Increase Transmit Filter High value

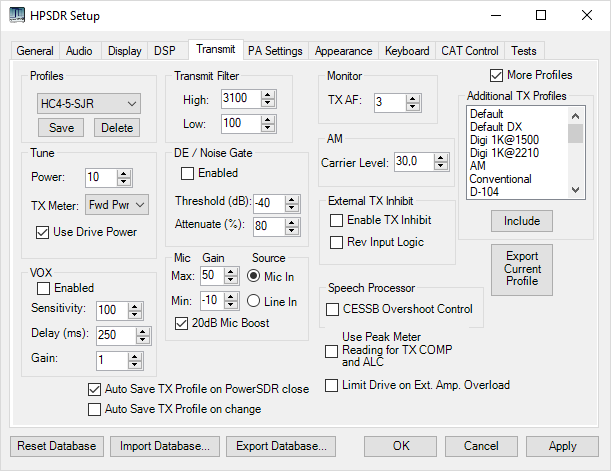[x=268, y=95]
